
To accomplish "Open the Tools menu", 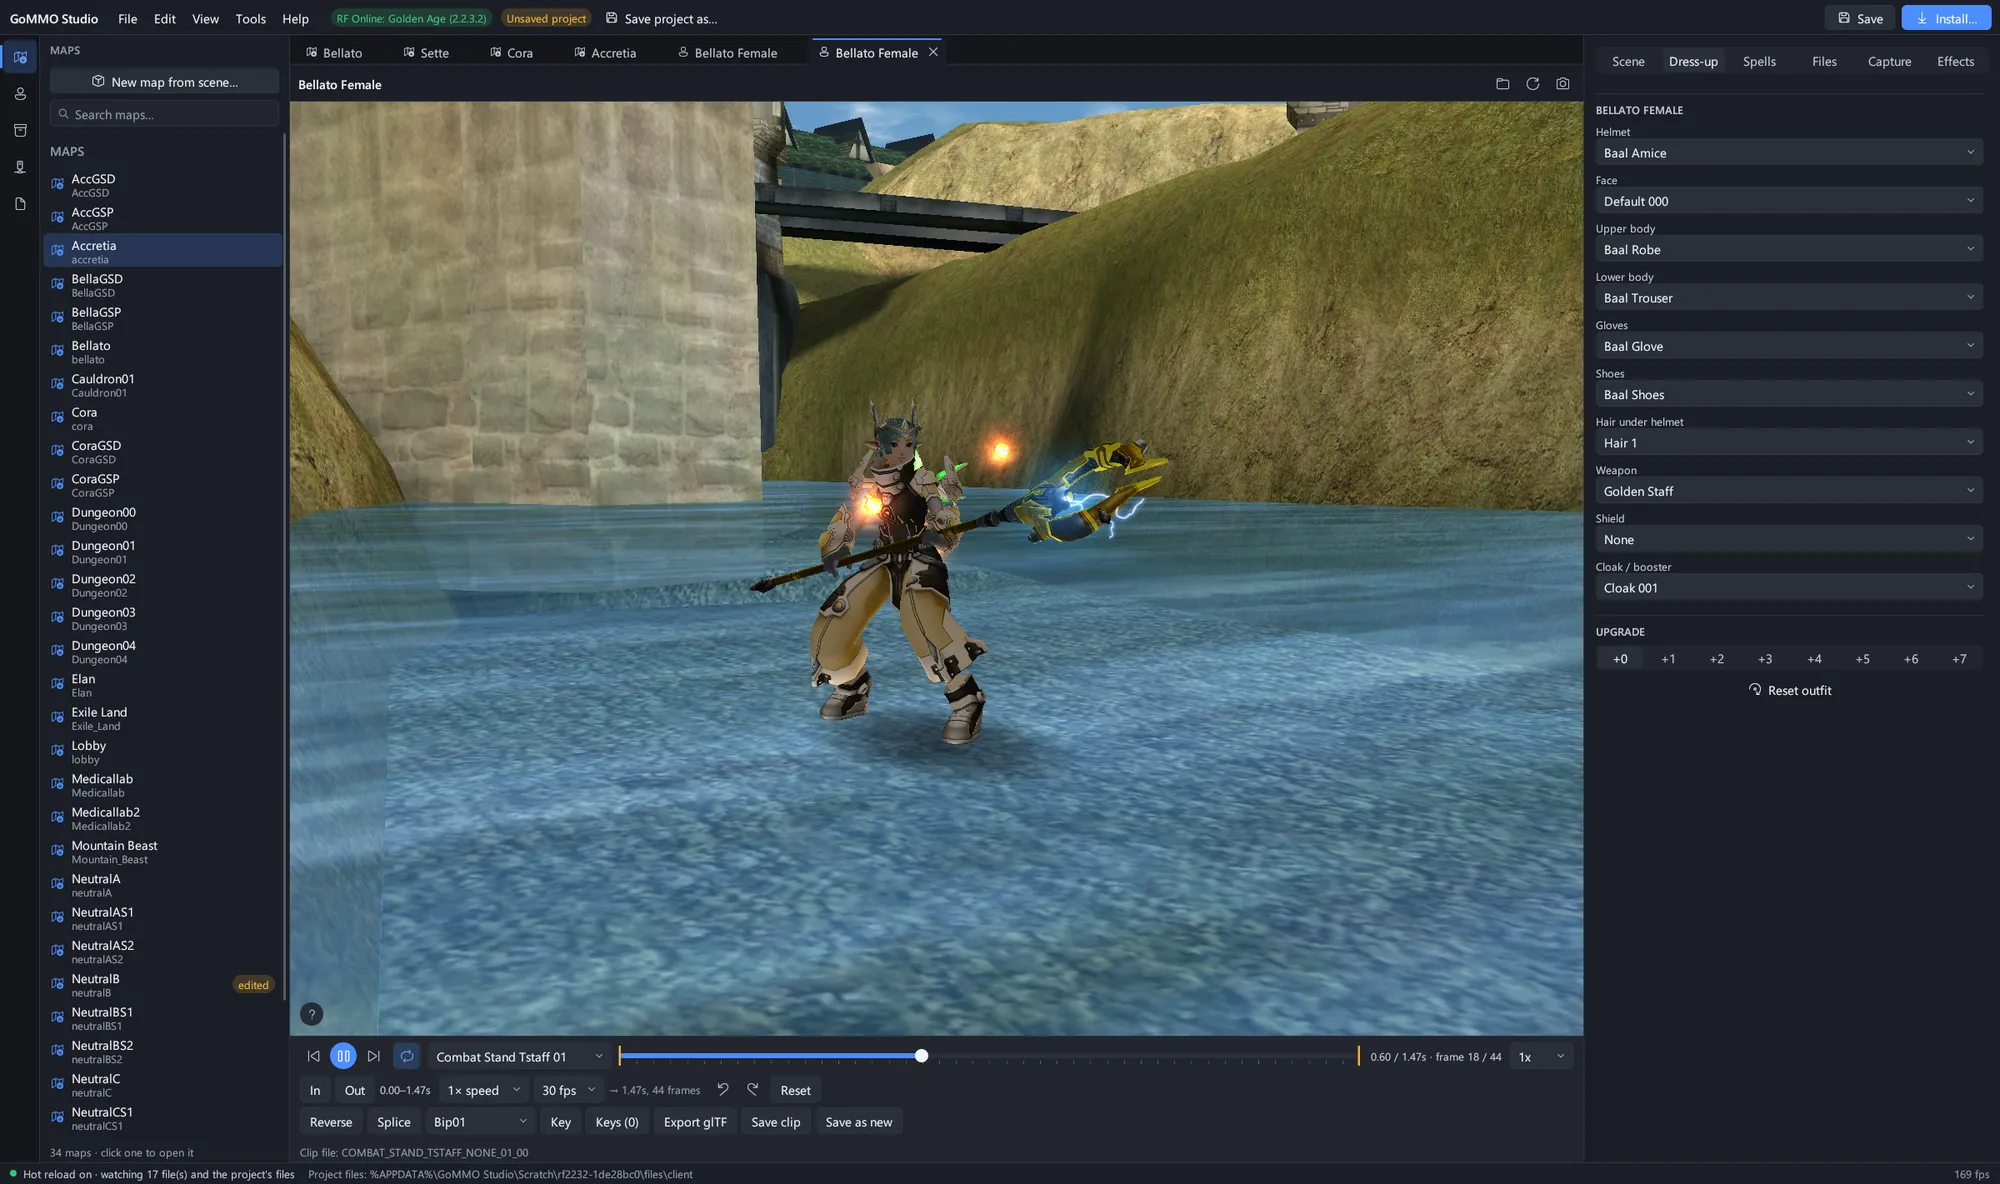I will tap(250, 18).
